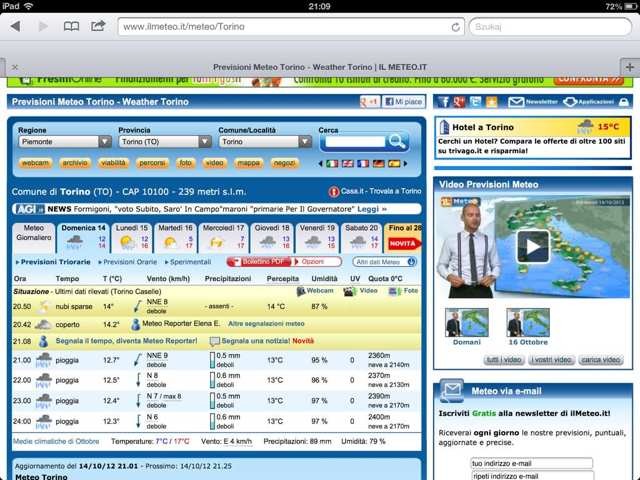Reload page via address bar refresh icon
Viewport: 640px width, 480px height.
(456, 27)
